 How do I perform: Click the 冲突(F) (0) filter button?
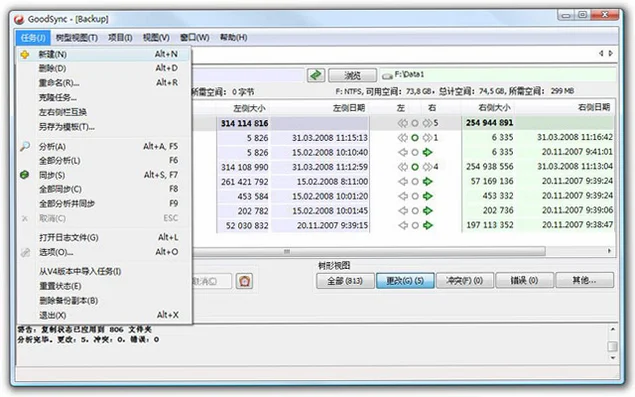(x=465, y=281)
